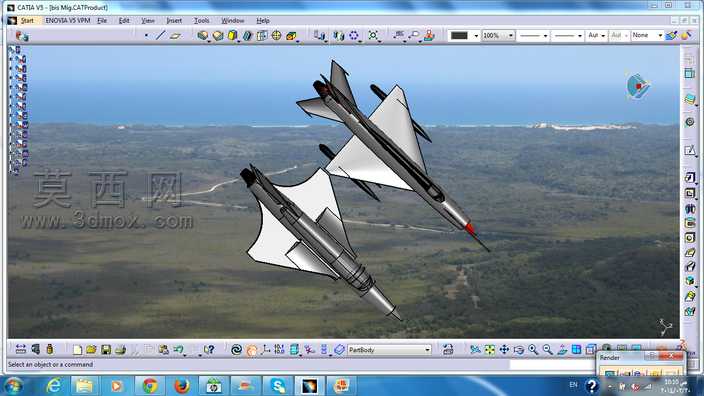This screenshot has height=396, width=704.
Task: Click the What's This help cursor icon
Action: (209, 350)
